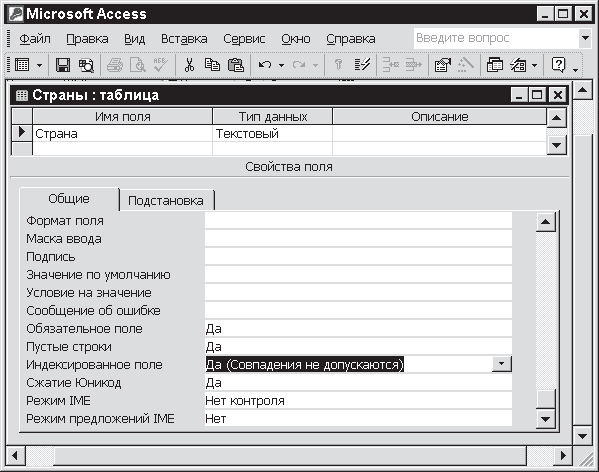
Task: Click the Undo arrow icon
Action: click(265, 65)
